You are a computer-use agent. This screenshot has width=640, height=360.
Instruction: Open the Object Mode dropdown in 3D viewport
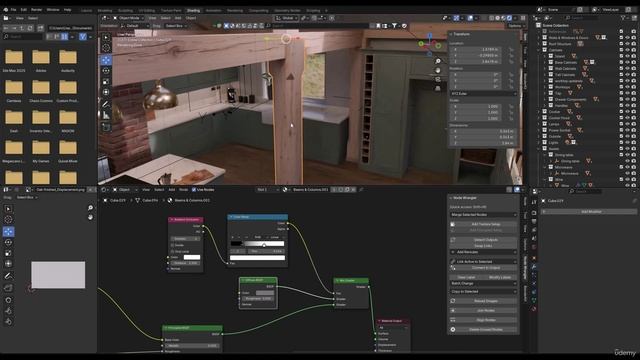[x=128, y=18]
